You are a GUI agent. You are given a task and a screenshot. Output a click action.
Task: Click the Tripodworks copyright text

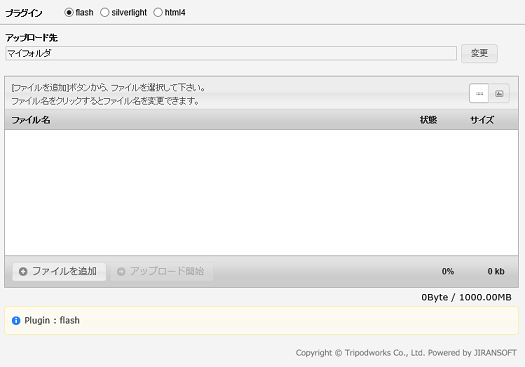pos(406,353)
